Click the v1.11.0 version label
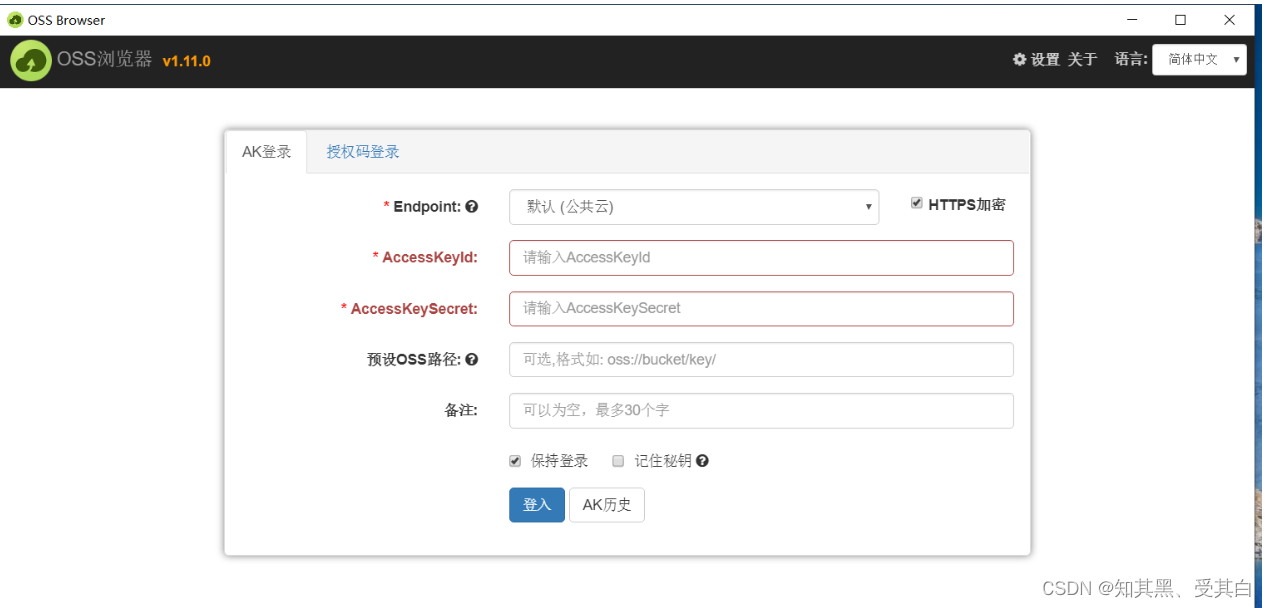Screen dimensions: 1266x608 [x=186, y=61]
